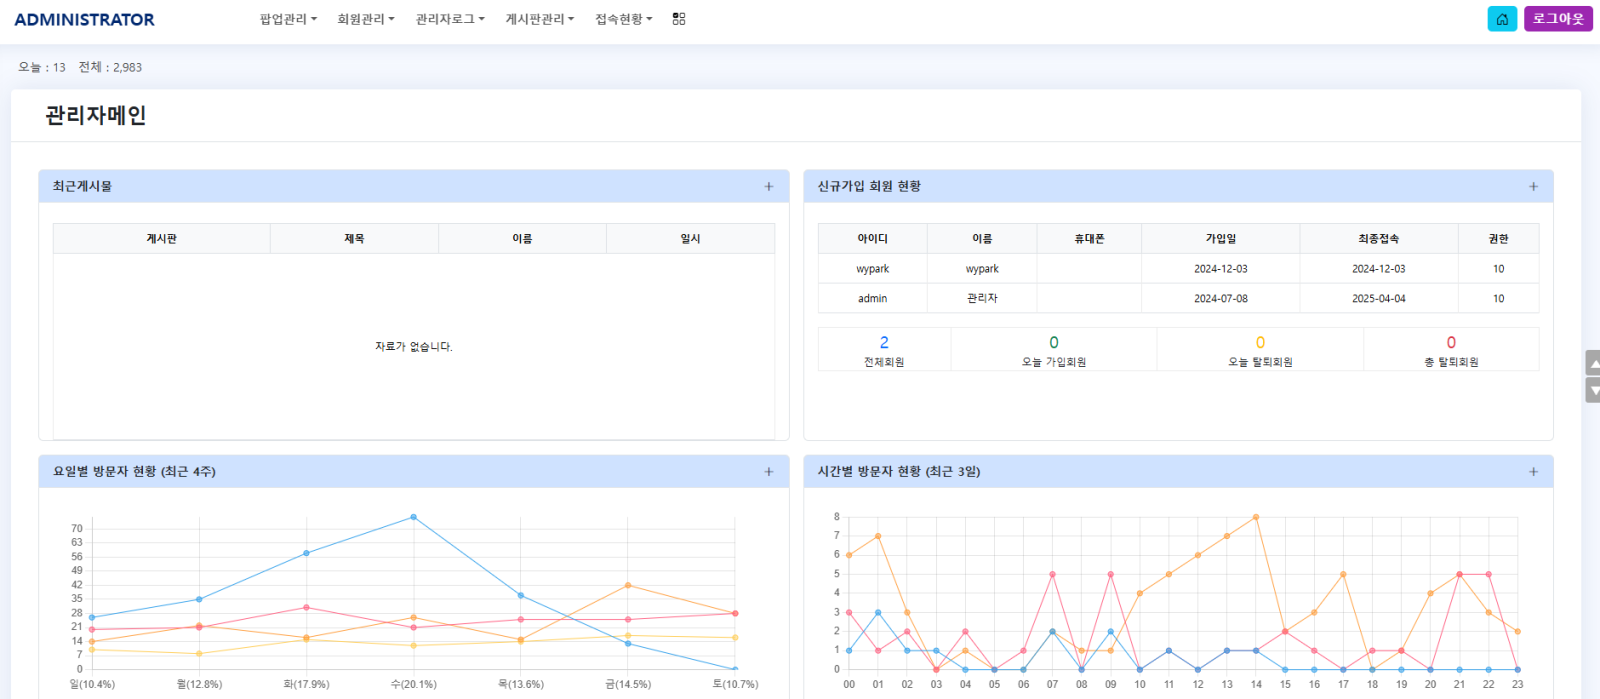Viewport: 1600px width, 699px height.
Task: Open the grid menu icon in navbar
Action: pyautogui.click(x=679, y=19)
